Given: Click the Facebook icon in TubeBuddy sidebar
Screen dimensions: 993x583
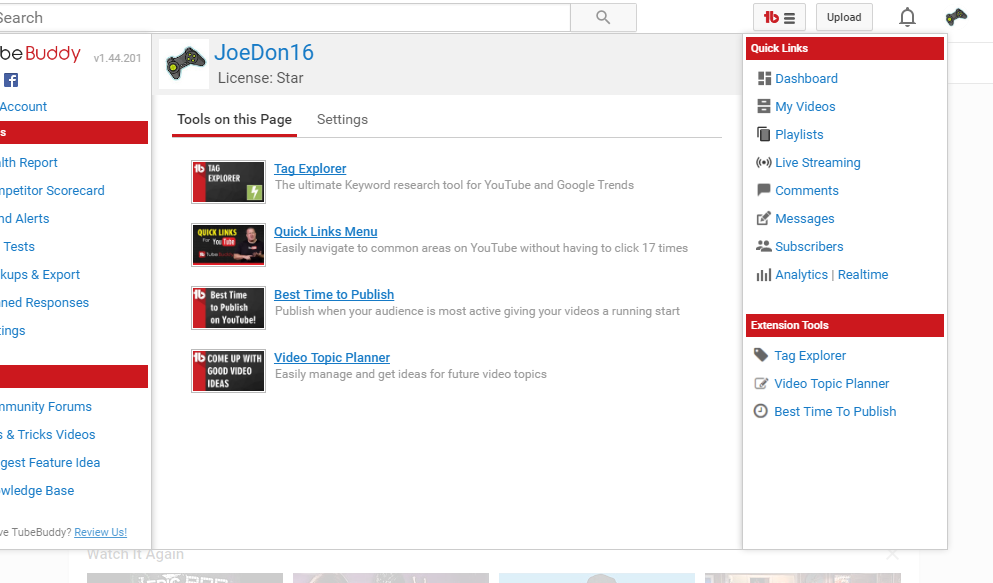Looking at the screenshot, I should [x=11, y=80].
